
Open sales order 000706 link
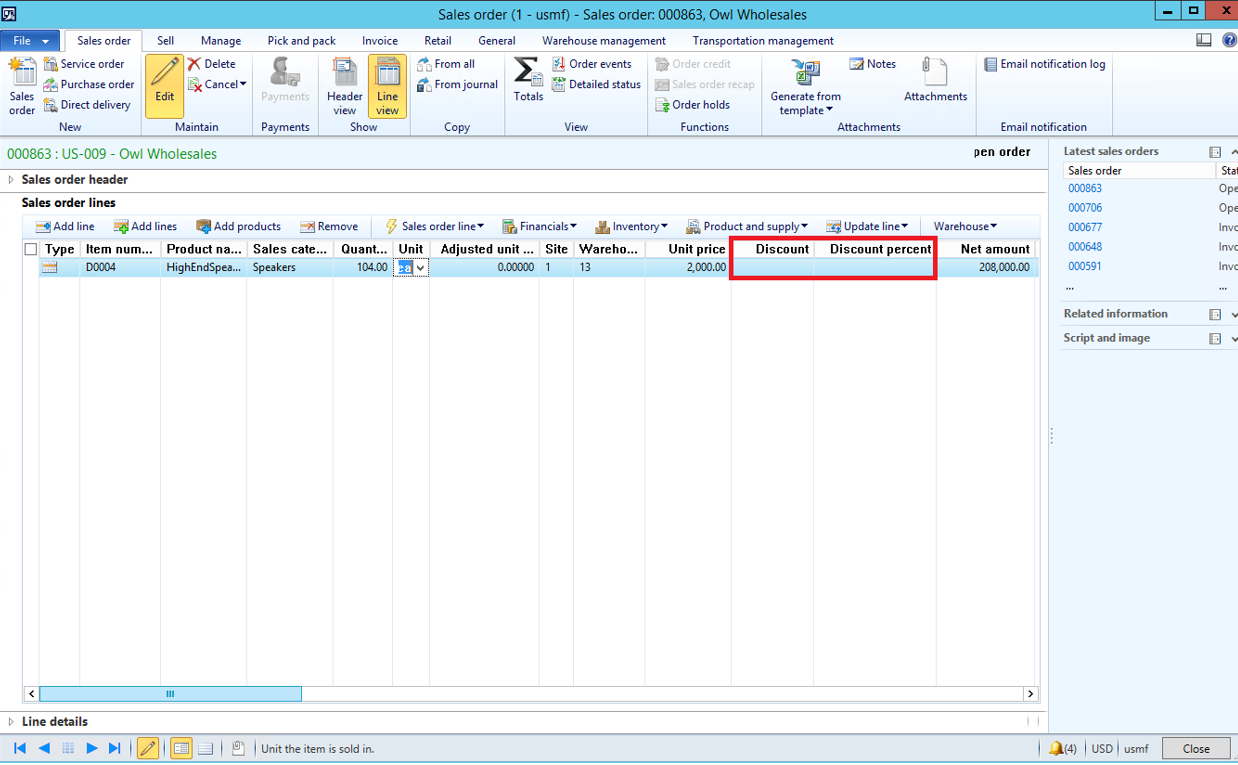point(1084,208)
